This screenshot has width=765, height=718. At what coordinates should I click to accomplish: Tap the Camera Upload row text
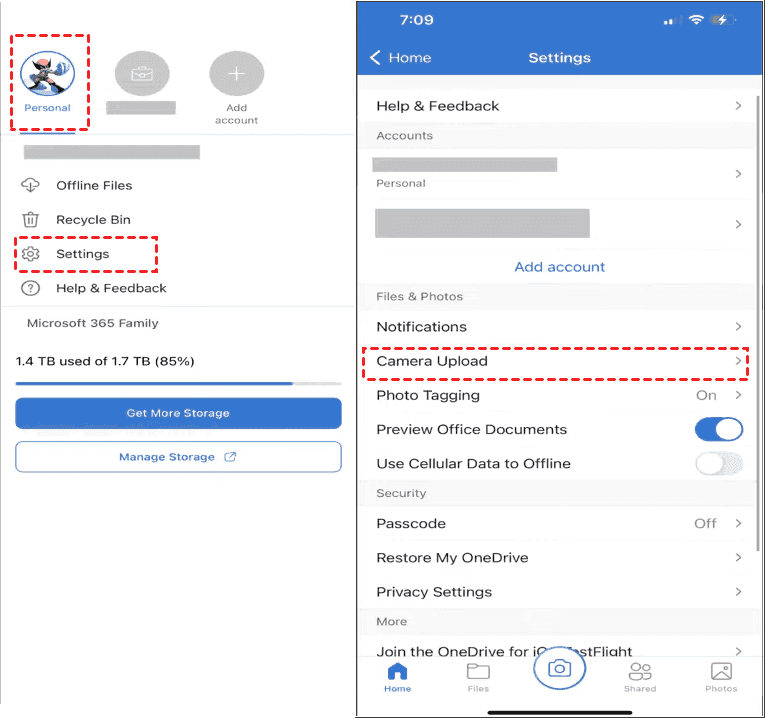point(432,361)
